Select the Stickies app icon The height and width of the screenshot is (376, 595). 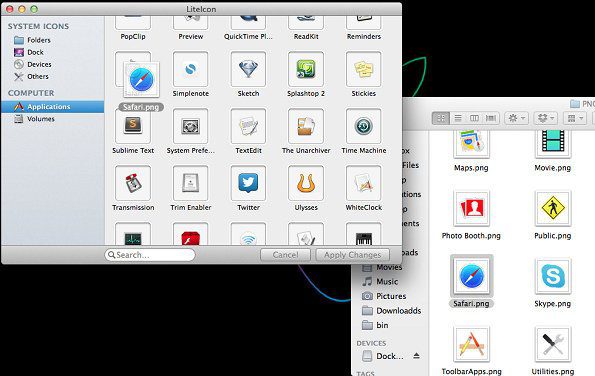[x=364, y=69]
